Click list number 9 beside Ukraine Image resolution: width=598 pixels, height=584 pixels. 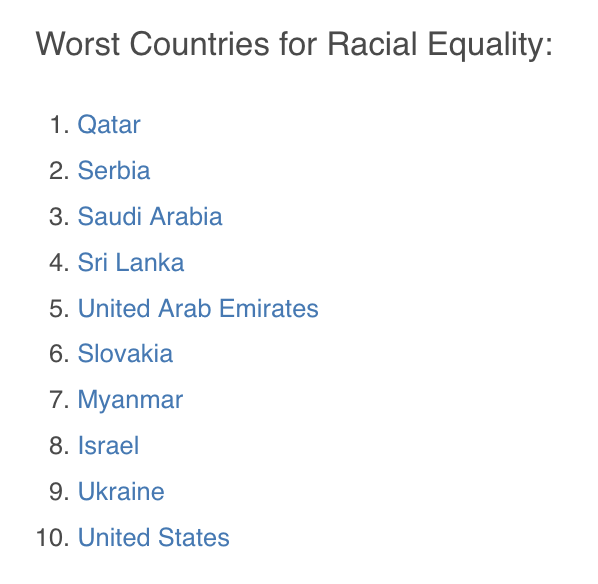[59, 491]
